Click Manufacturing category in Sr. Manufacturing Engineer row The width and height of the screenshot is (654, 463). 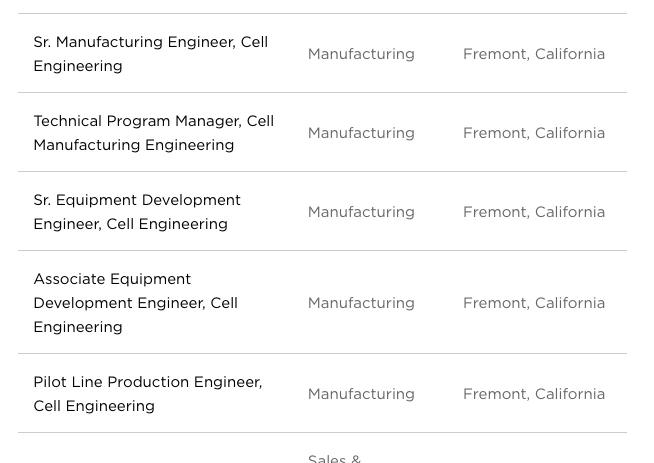click(x=361, y=54)
